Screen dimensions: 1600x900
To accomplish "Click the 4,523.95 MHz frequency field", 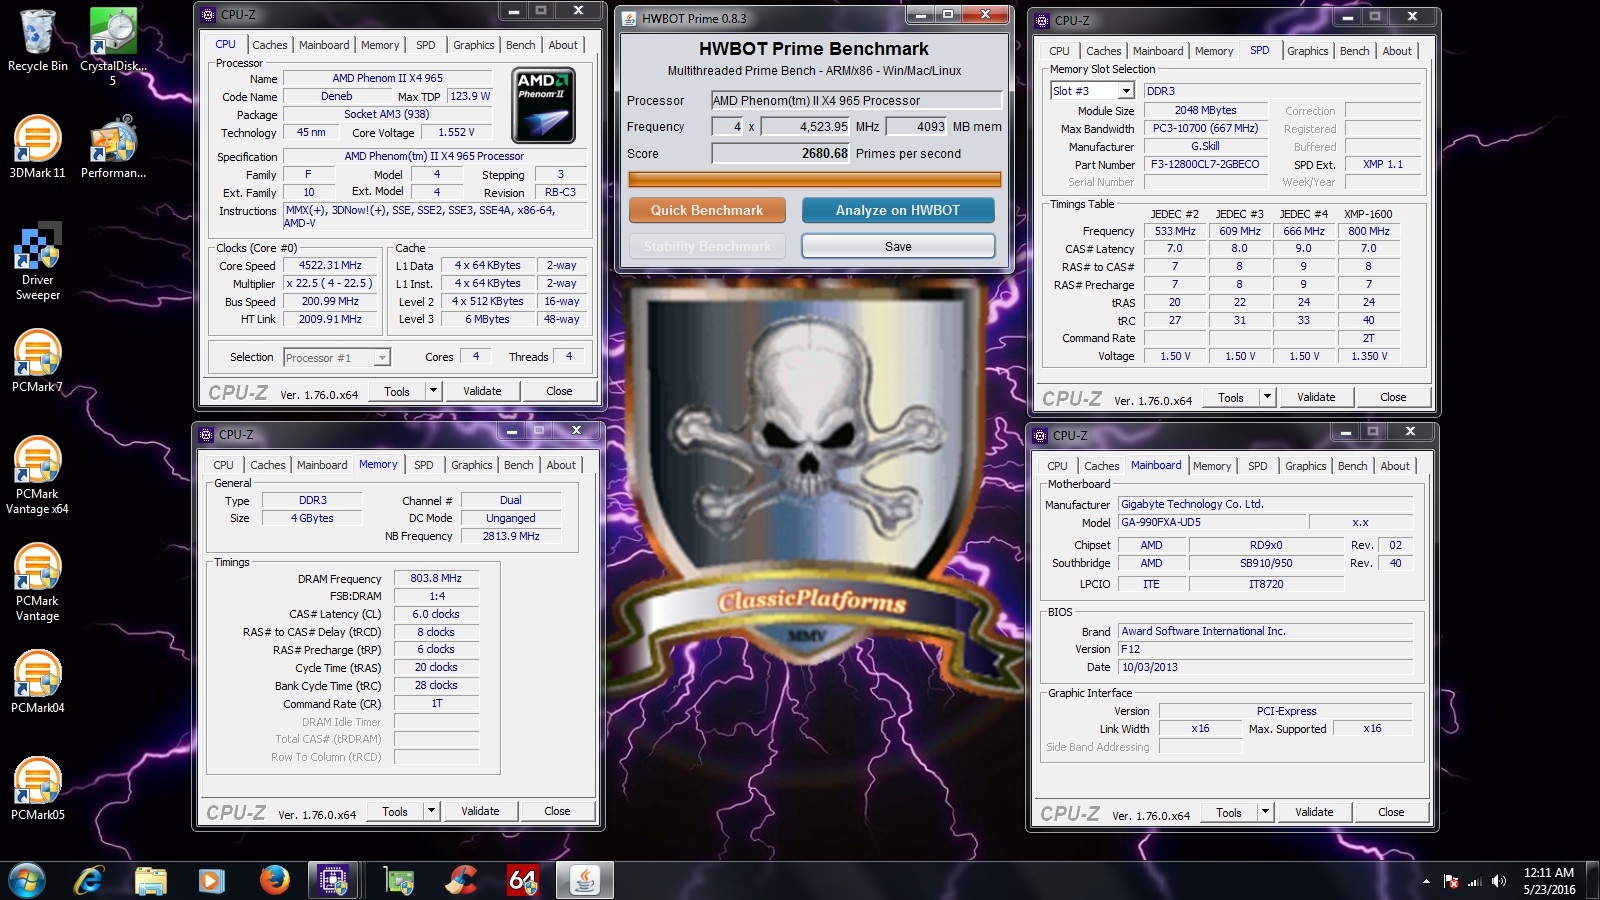I will [806, 126].
